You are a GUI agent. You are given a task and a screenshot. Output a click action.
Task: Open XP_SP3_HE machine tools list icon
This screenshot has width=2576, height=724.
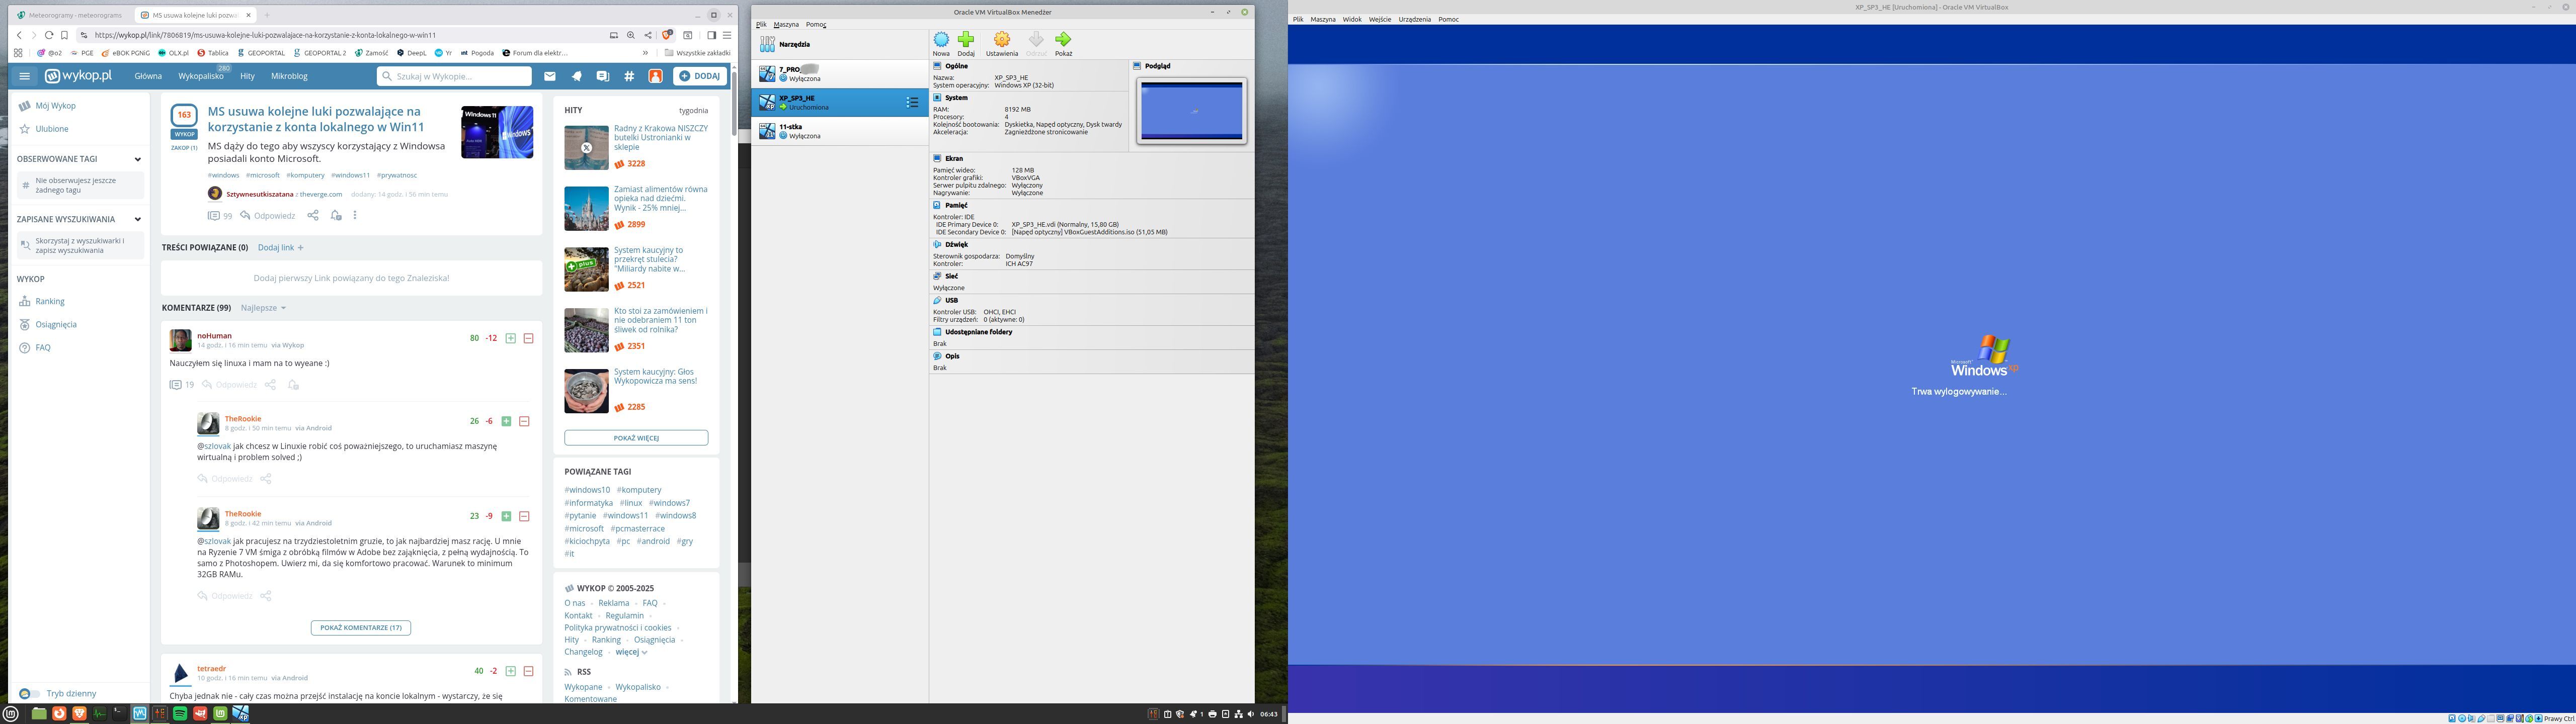click(x=912, y=102)
